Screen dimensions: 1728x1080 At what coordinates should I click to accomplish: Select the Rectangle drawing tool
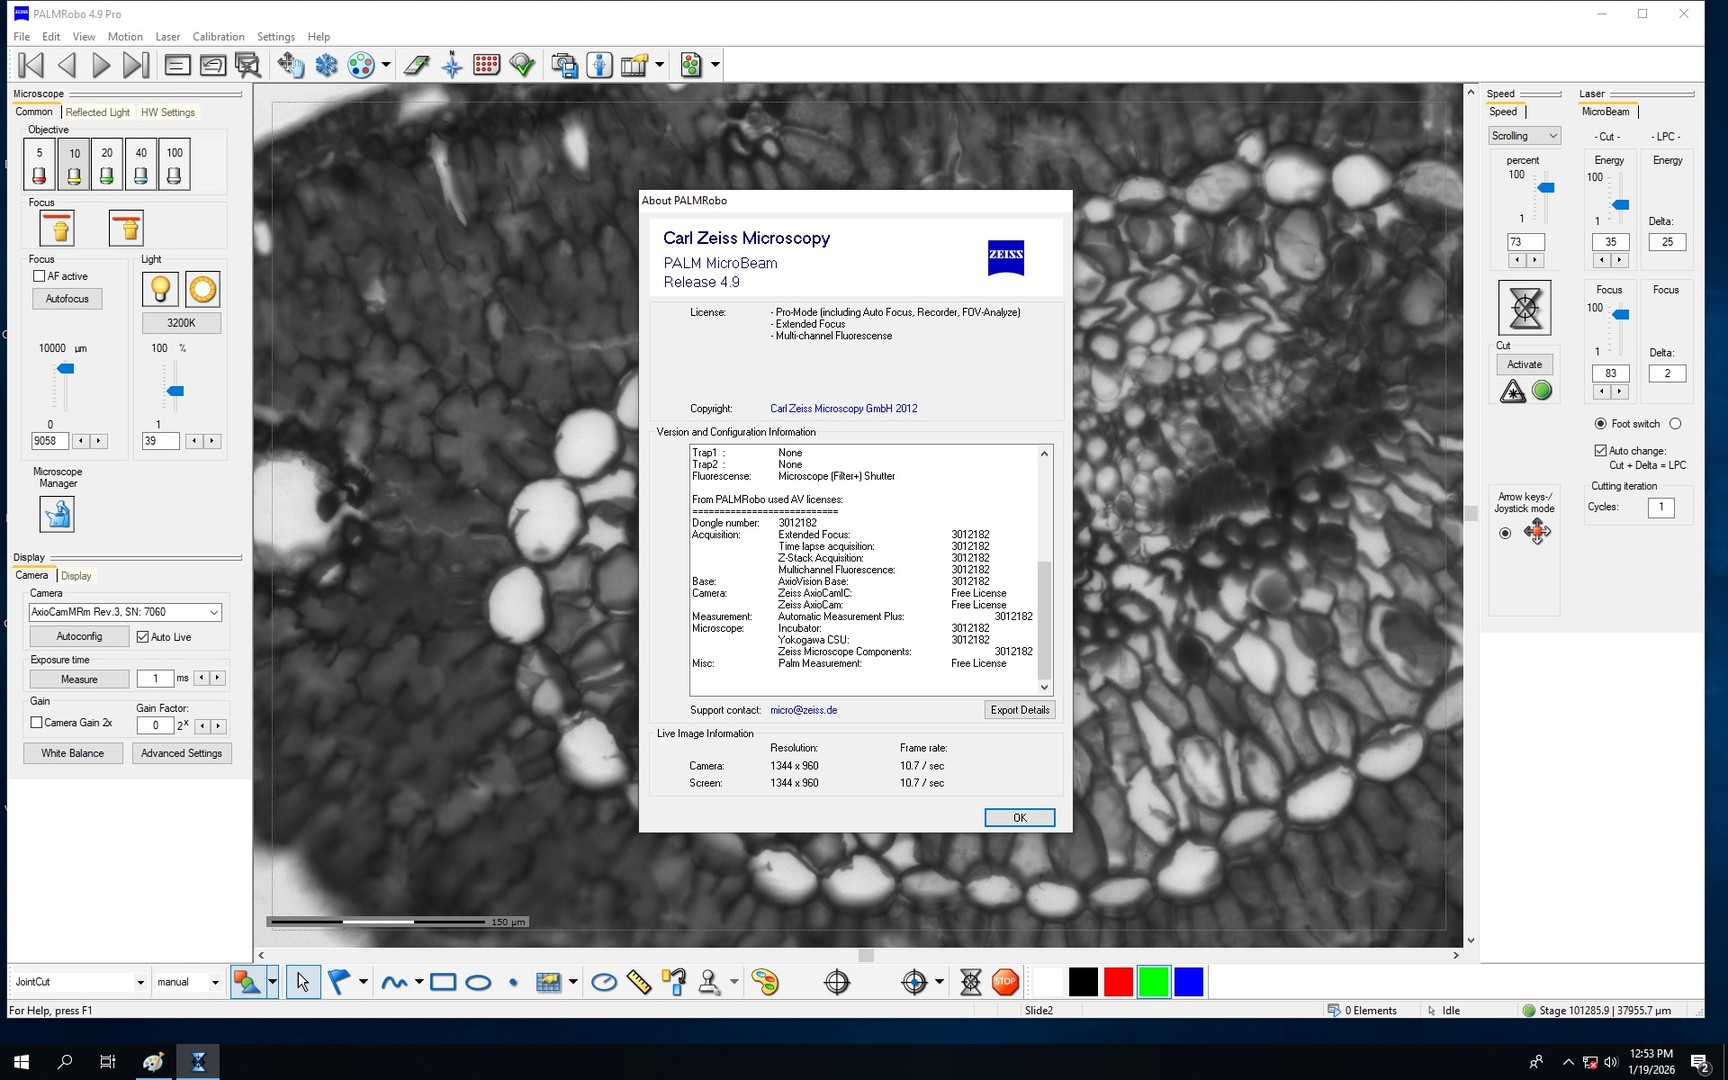443,982
